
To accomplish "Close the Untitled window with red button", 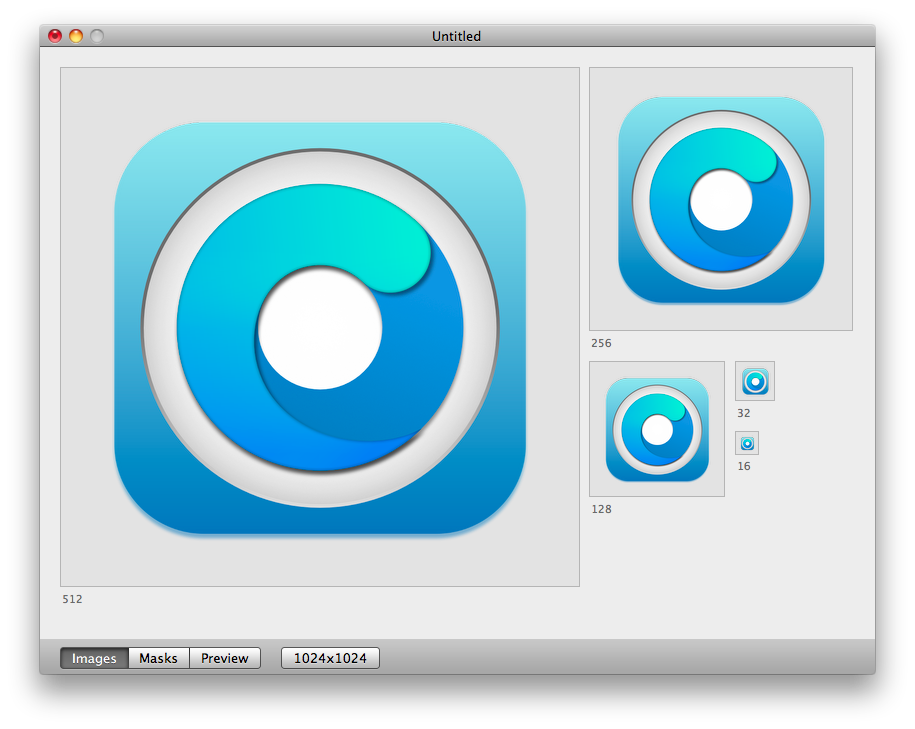I will pos(55,36).
